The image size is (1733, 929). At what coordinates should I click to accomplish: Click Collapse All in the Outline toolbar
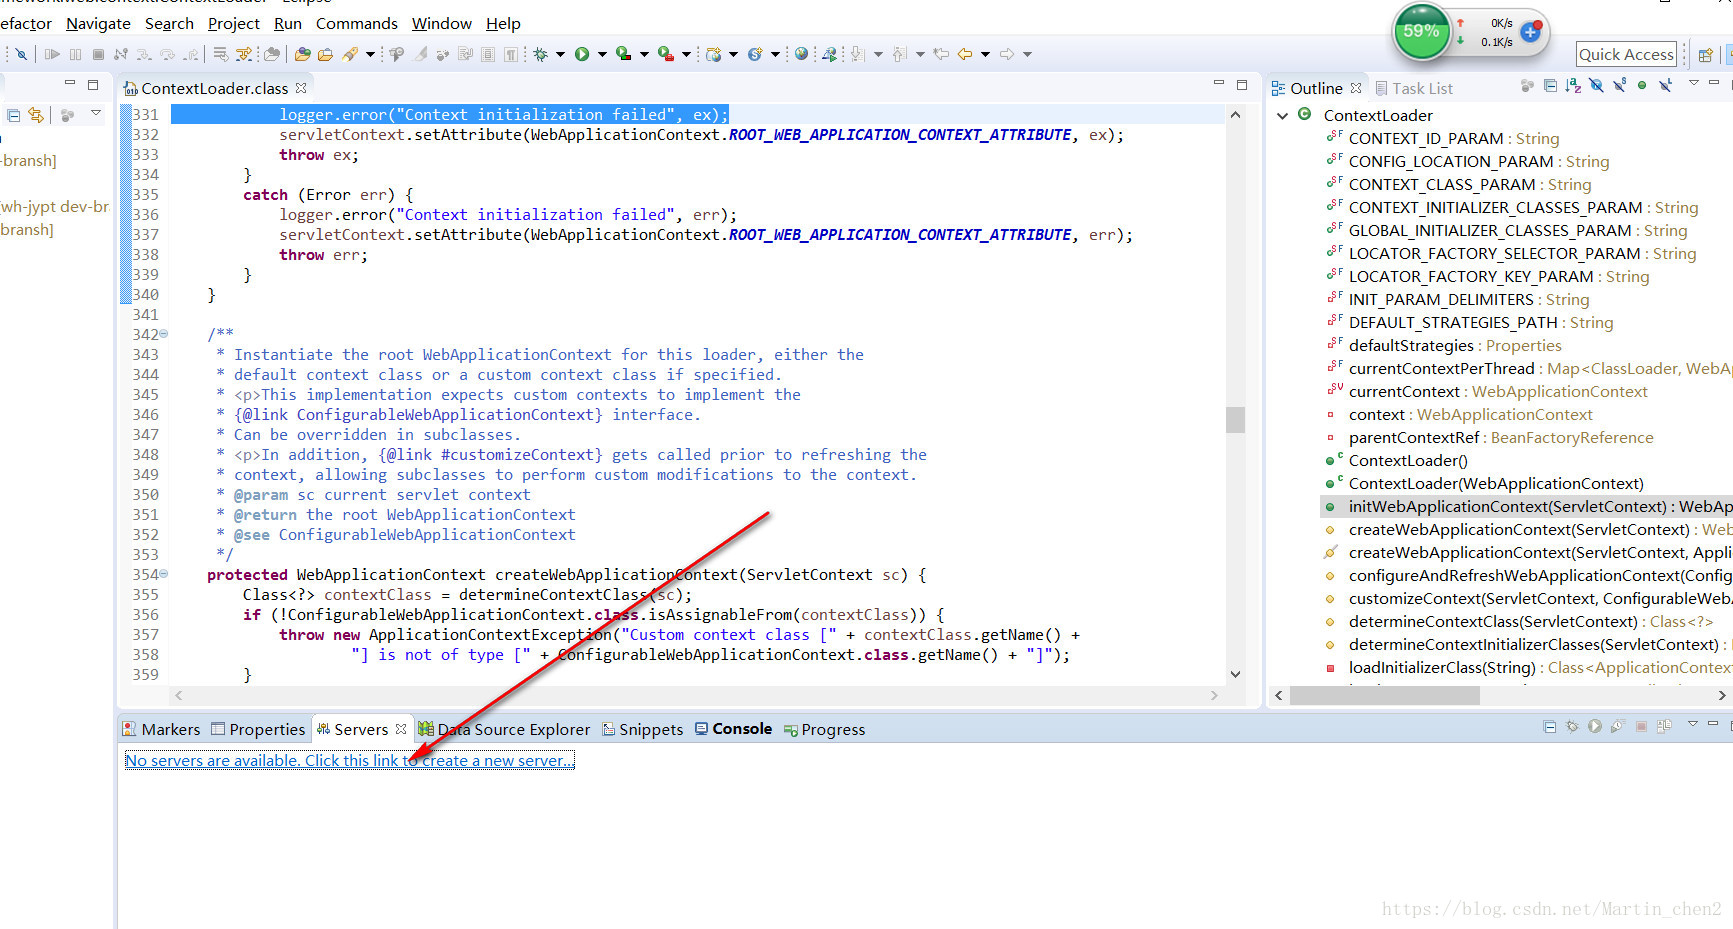1550,86
